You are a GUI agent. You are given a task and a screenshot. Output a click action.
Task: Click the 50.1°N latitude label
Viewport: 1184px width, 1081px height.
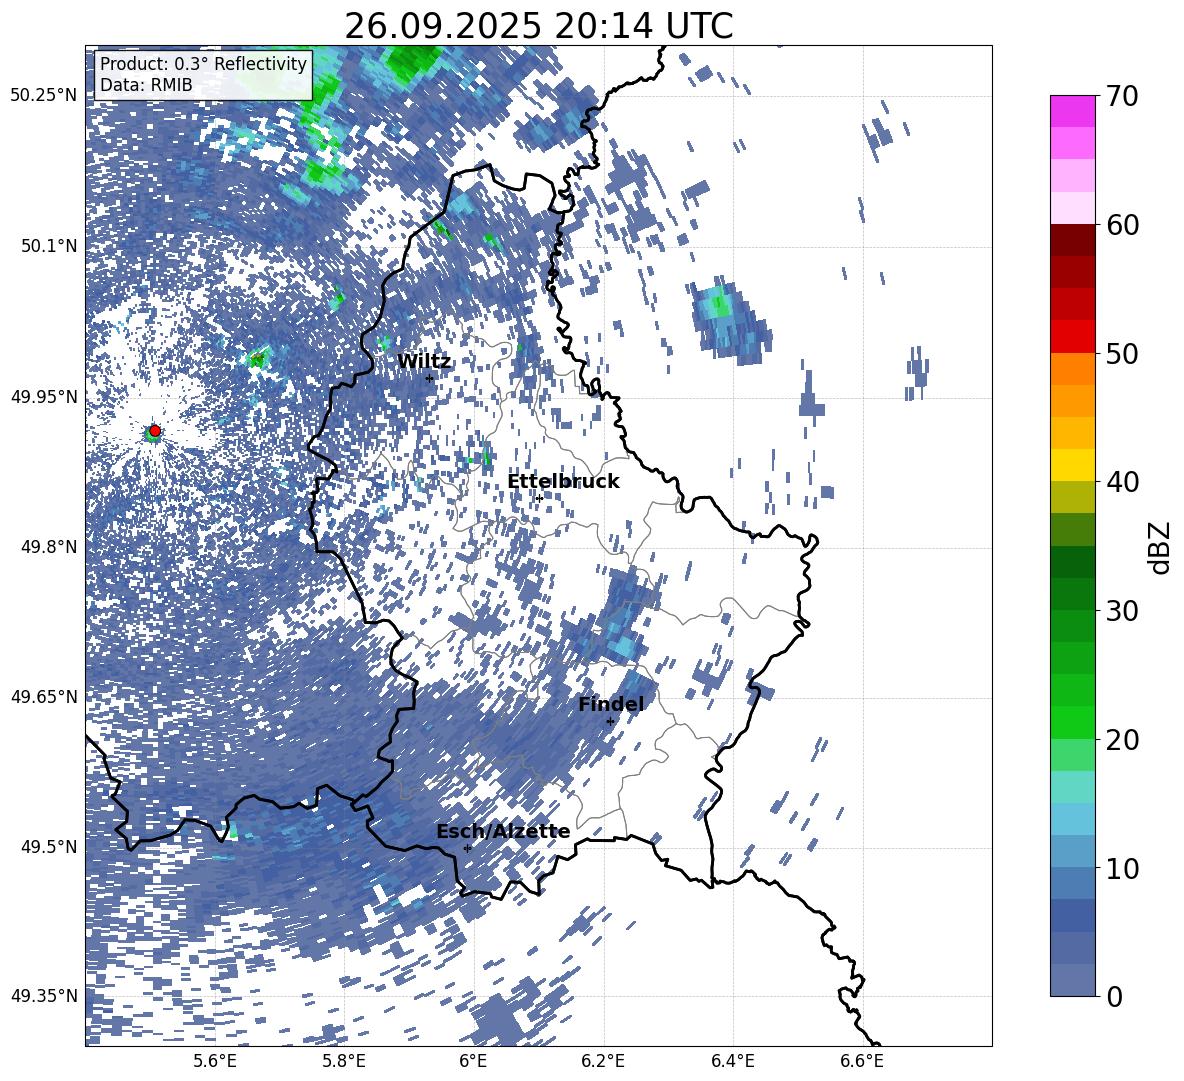pos(49,246)
